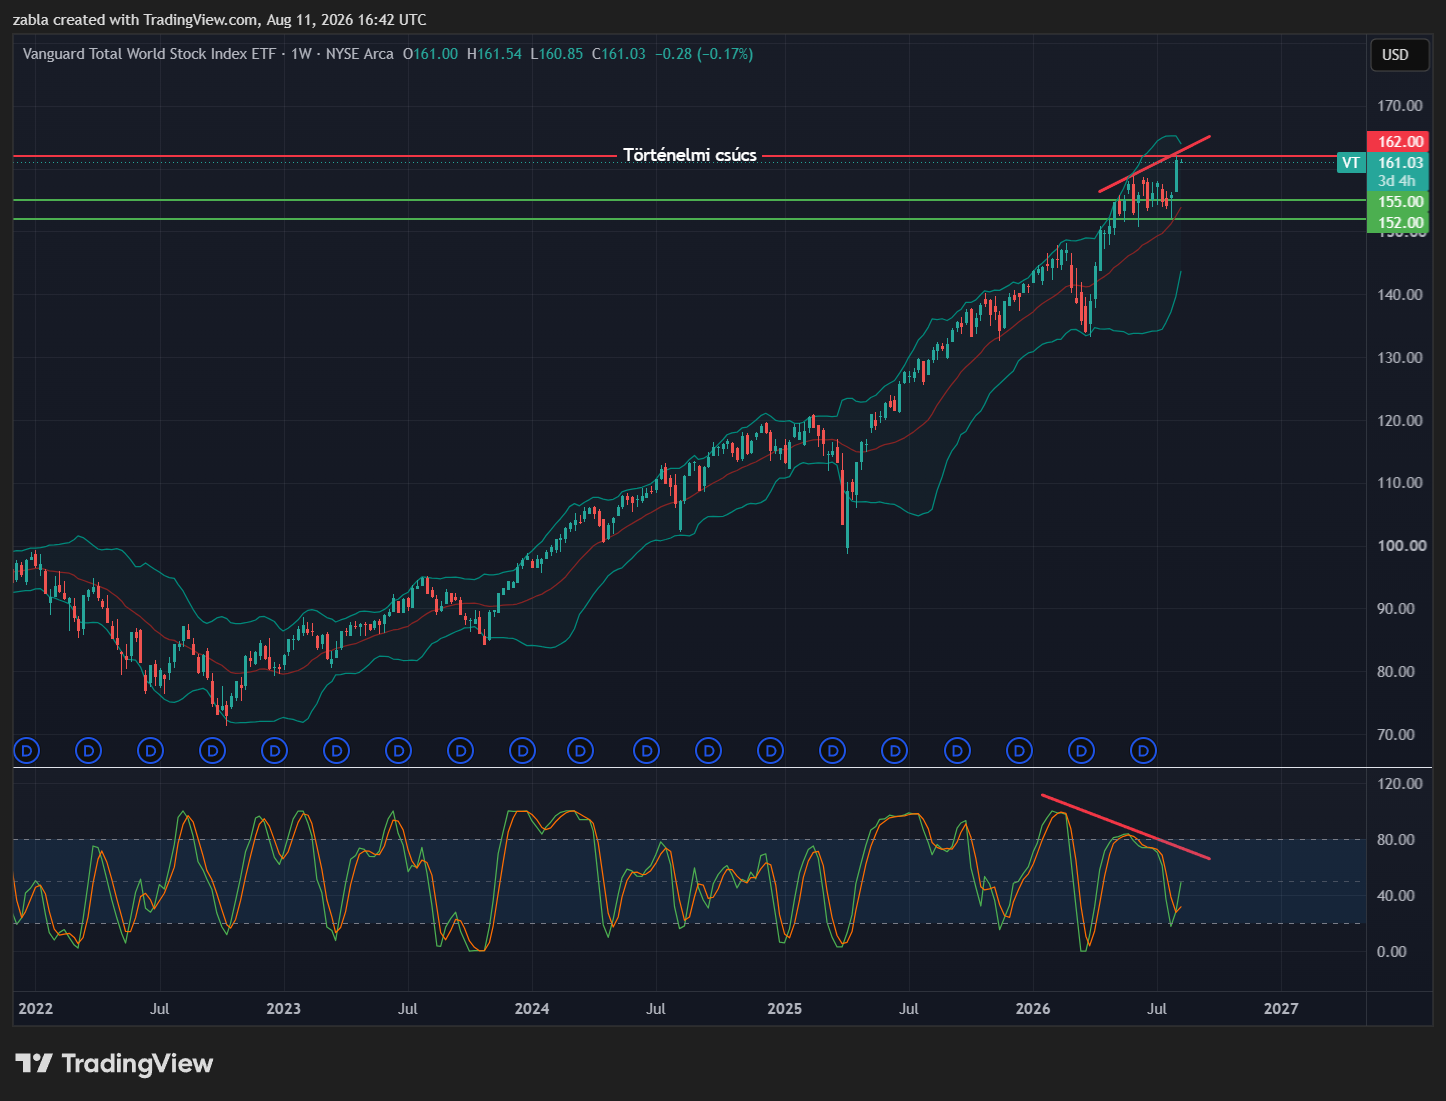Open the March 2022 dividend marker

(89, 750)
